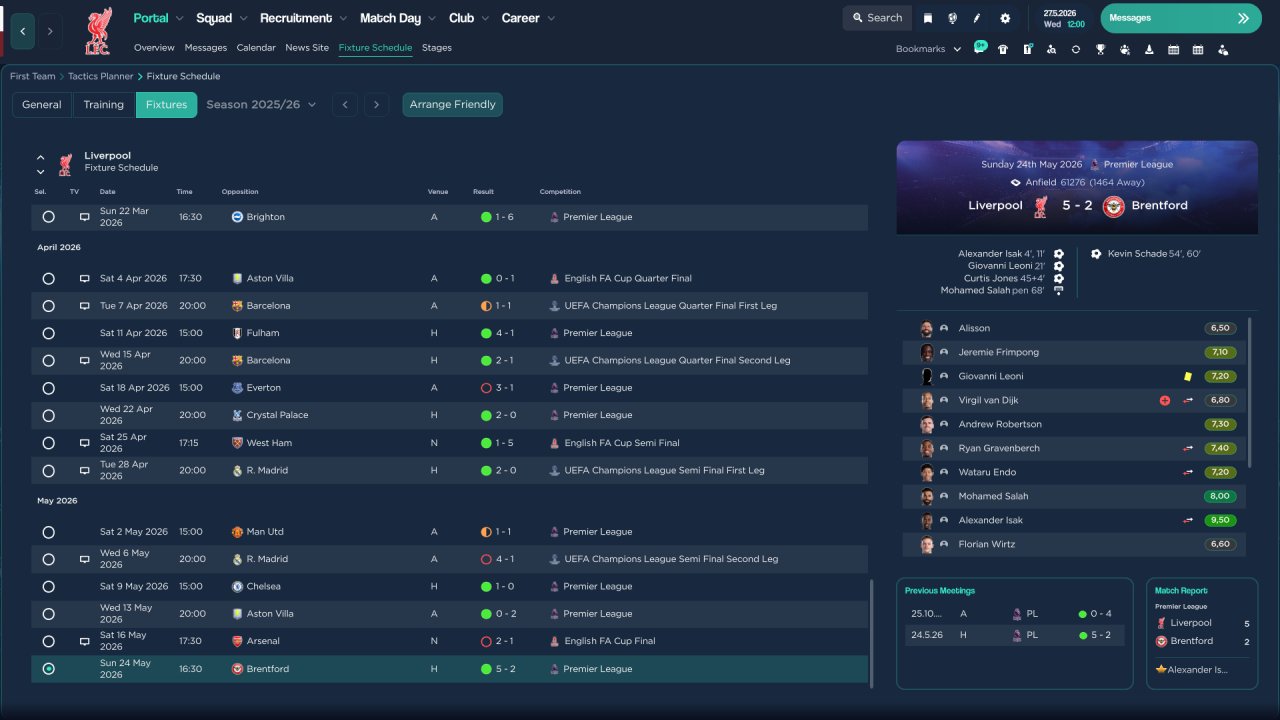Switch to the General tab
Viewport: 1280px width, 720px height.
(42, 105)
